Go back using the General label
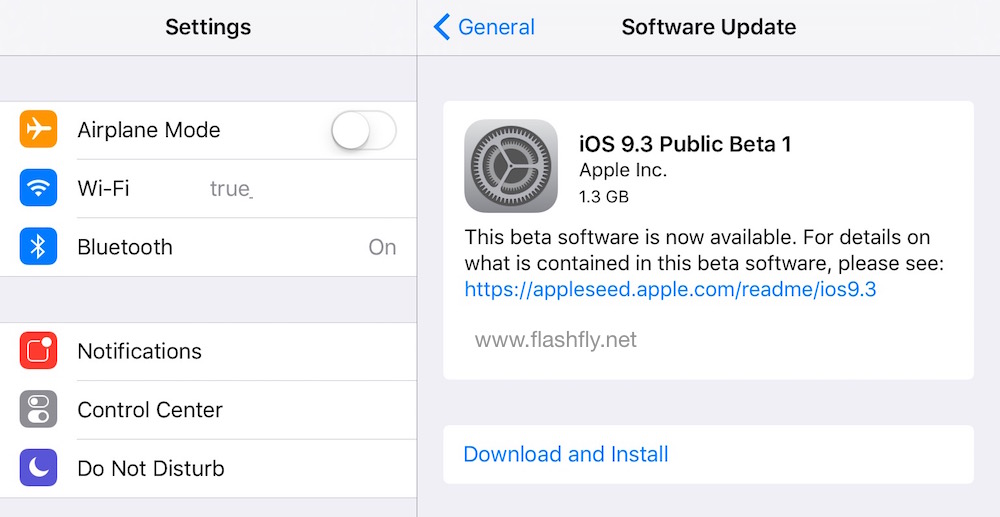The image size is (1000, 517). pos(496,27)
